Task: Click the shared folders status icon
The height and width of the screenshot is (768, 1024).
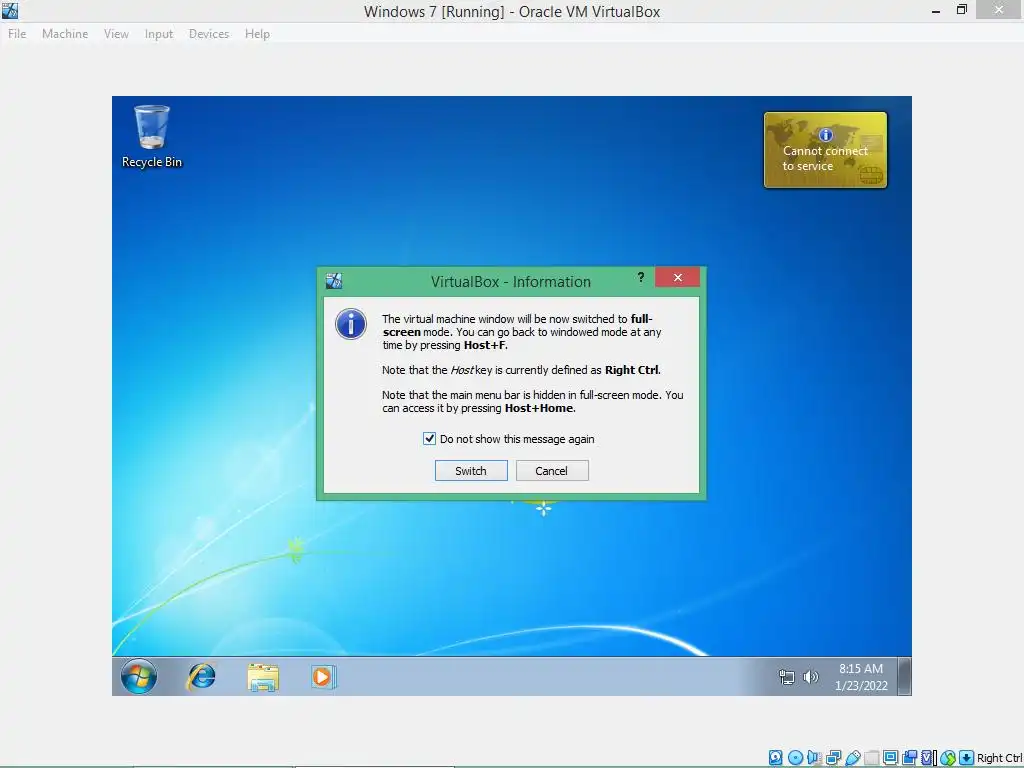Action: pyautogui.click(x=872, y=758)
